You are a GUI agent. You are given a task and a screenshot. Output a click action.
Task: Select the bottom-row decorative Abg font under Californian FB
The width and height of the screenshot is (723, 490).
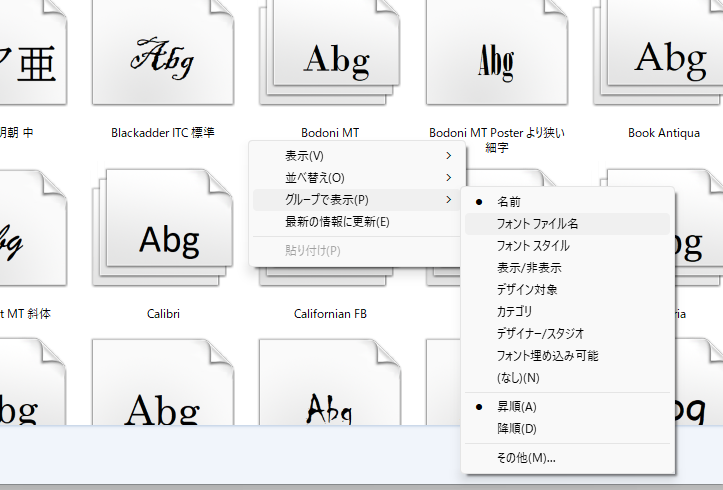(x=330, y=382)
